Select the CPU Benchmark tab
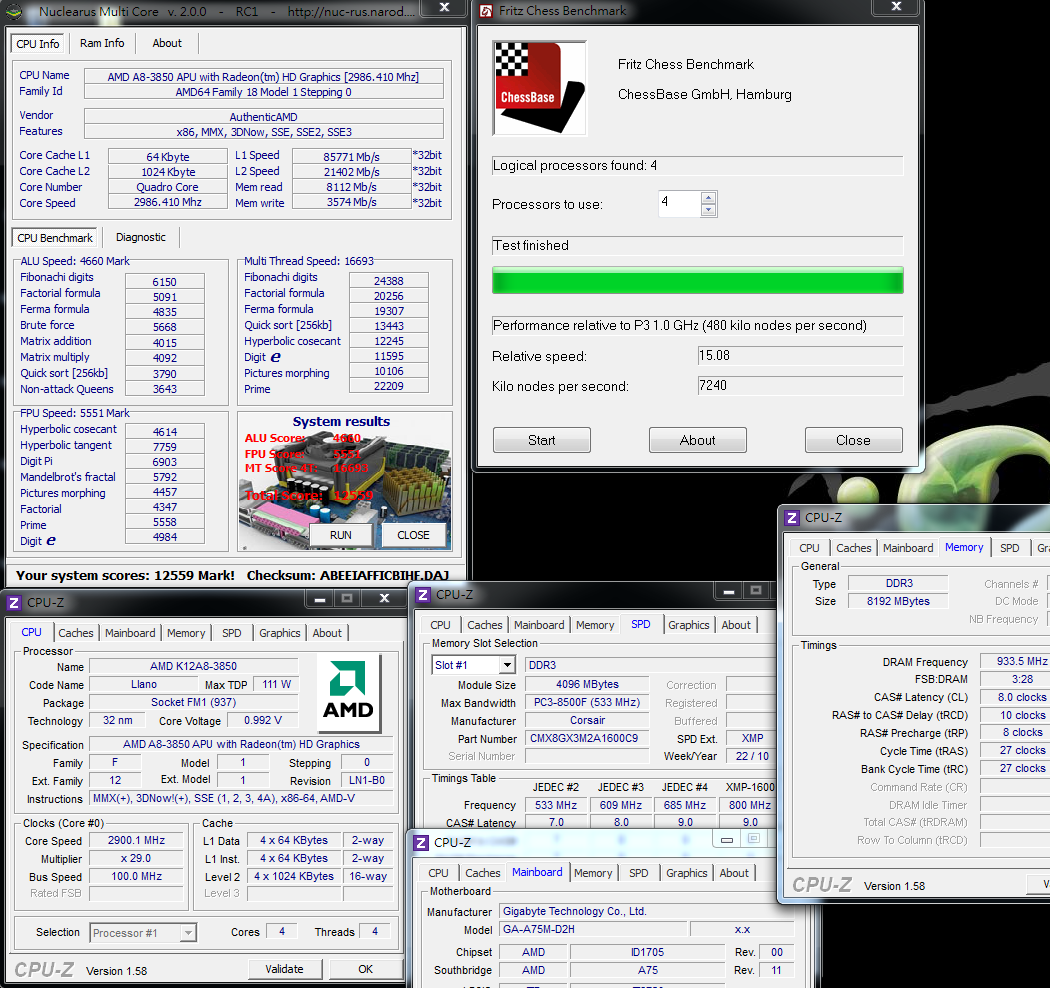1050x988 pixels. pyautogui.click(x=55, y=238)
